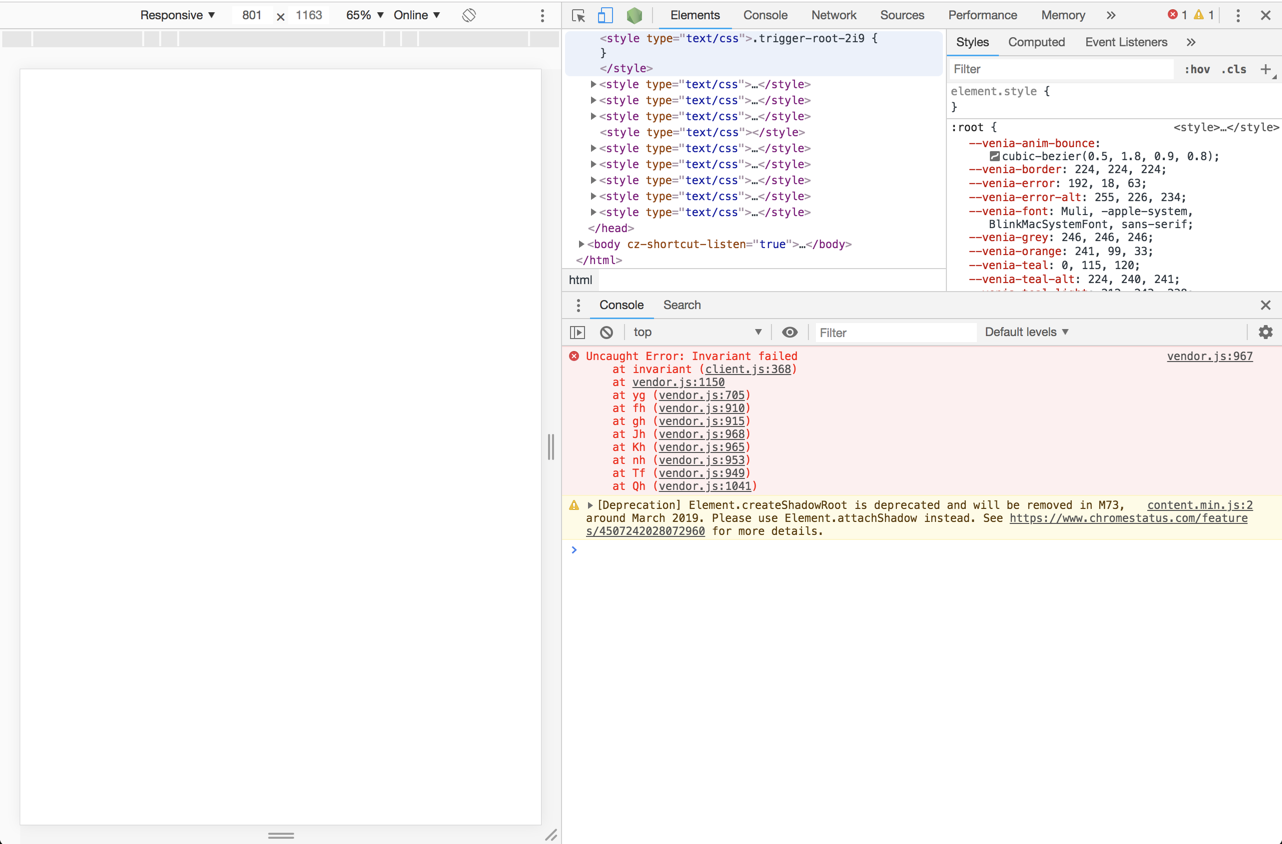
Task: Toggle the console sidebar icon
Action: click(578, 332)
